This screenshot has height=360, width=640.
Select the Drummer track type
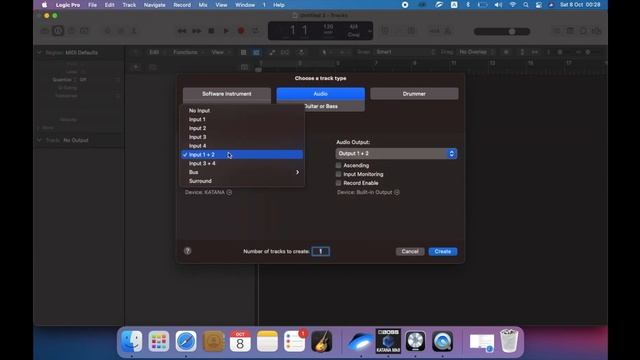[x=414, y=93]
